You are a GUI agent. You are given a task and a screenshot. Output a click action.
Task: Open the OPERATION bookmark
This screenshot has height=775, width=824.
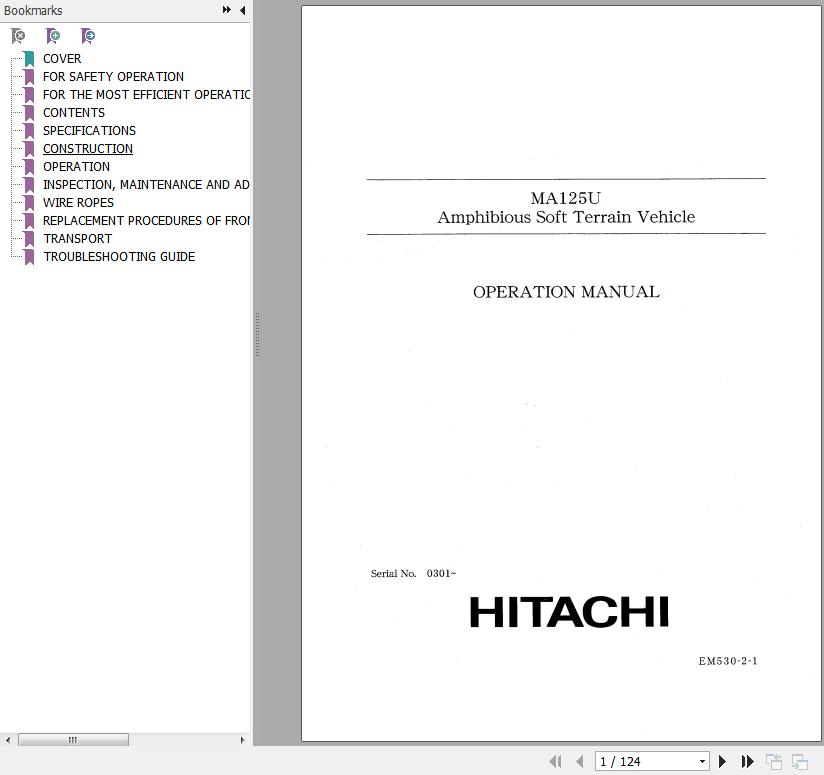coord(76,167)
